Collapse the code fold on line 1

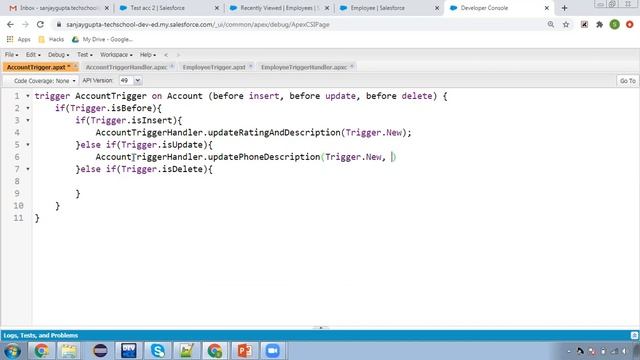[x=28, y=96]
